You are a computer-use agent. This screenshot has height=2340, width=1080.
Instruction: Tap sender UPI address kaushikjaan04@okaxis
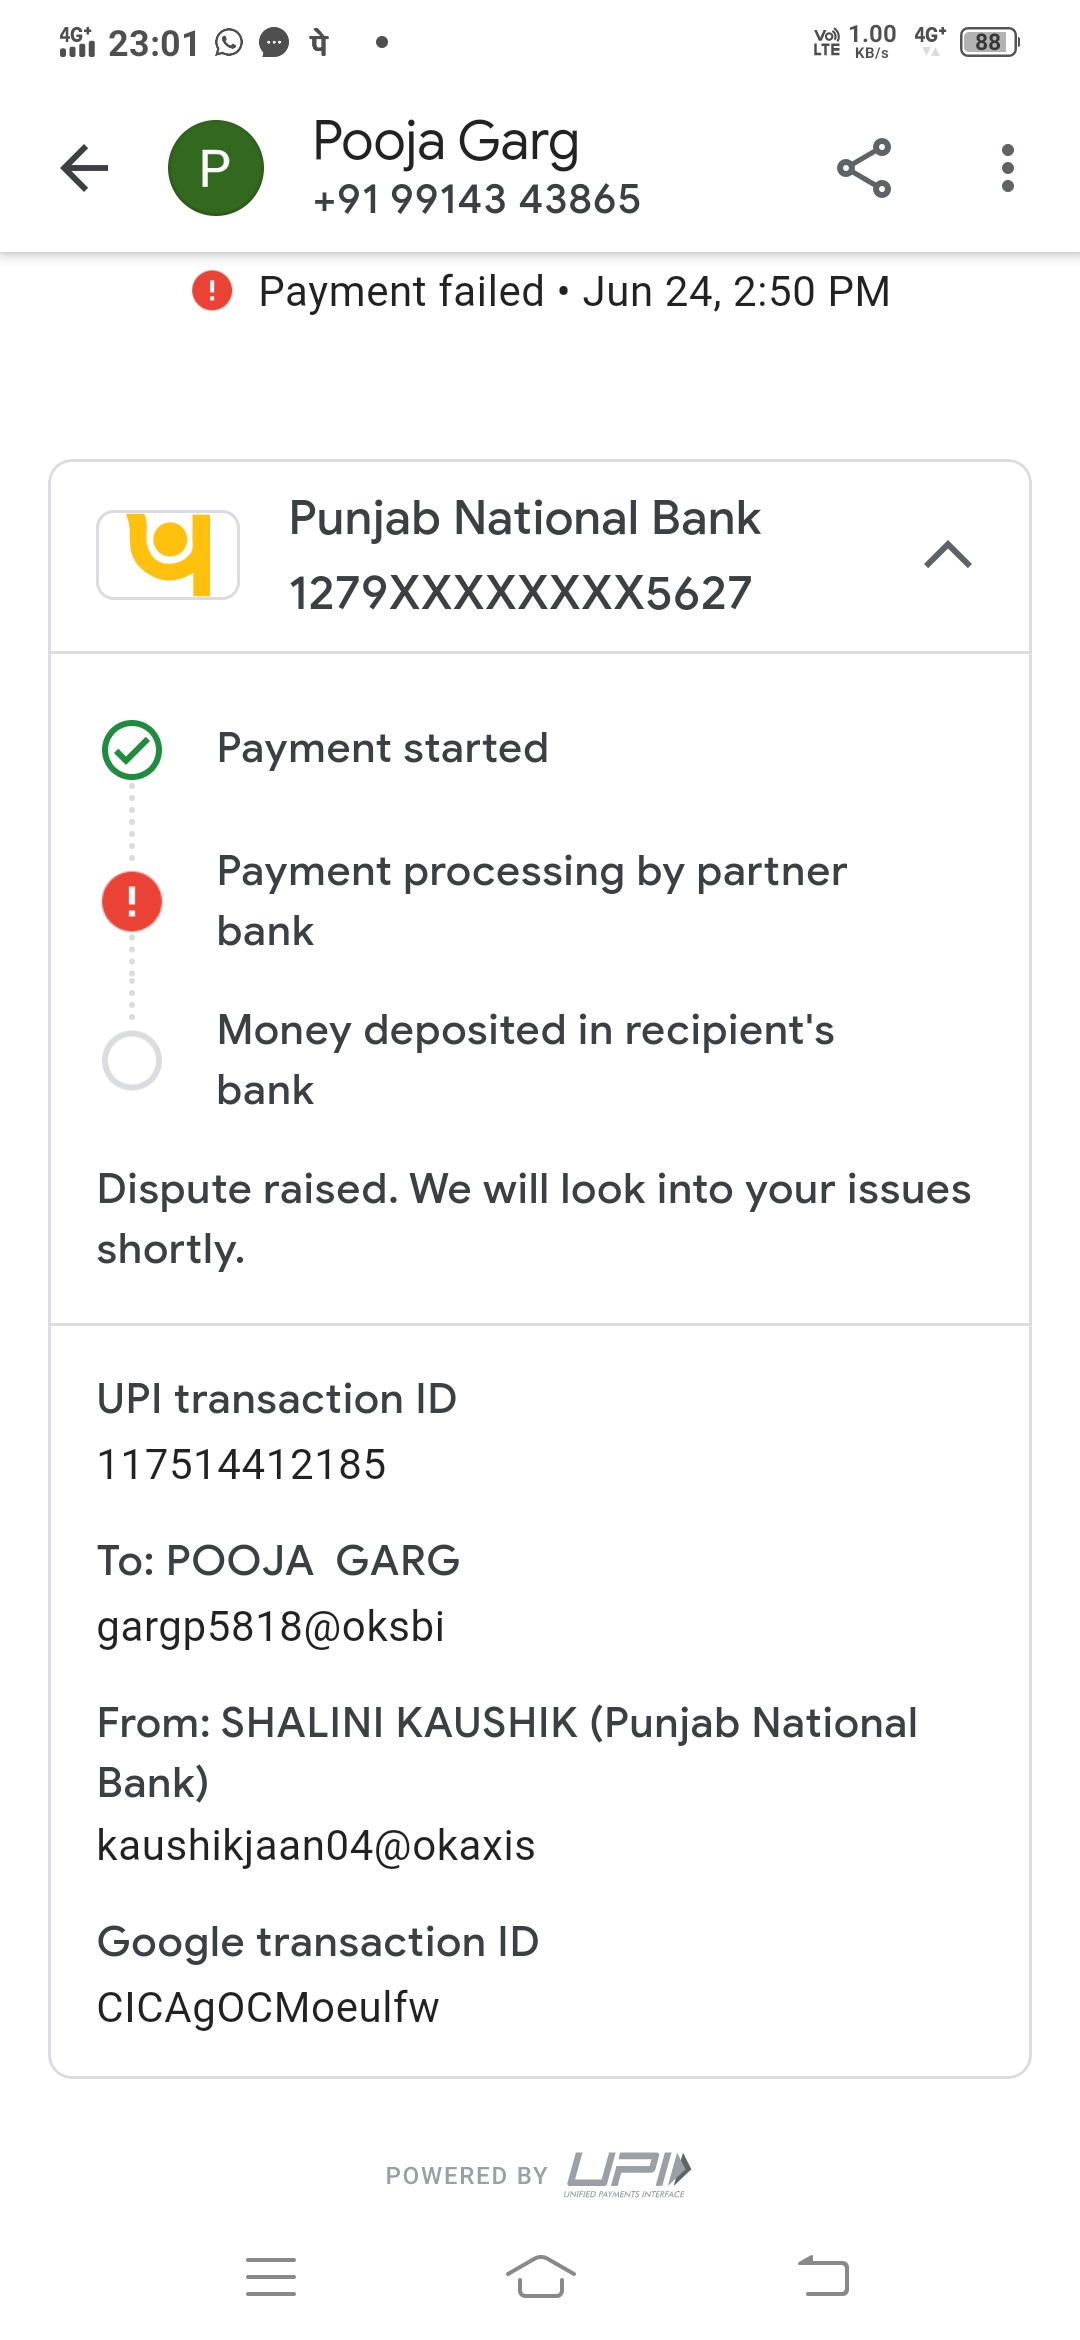(315, 1846)
